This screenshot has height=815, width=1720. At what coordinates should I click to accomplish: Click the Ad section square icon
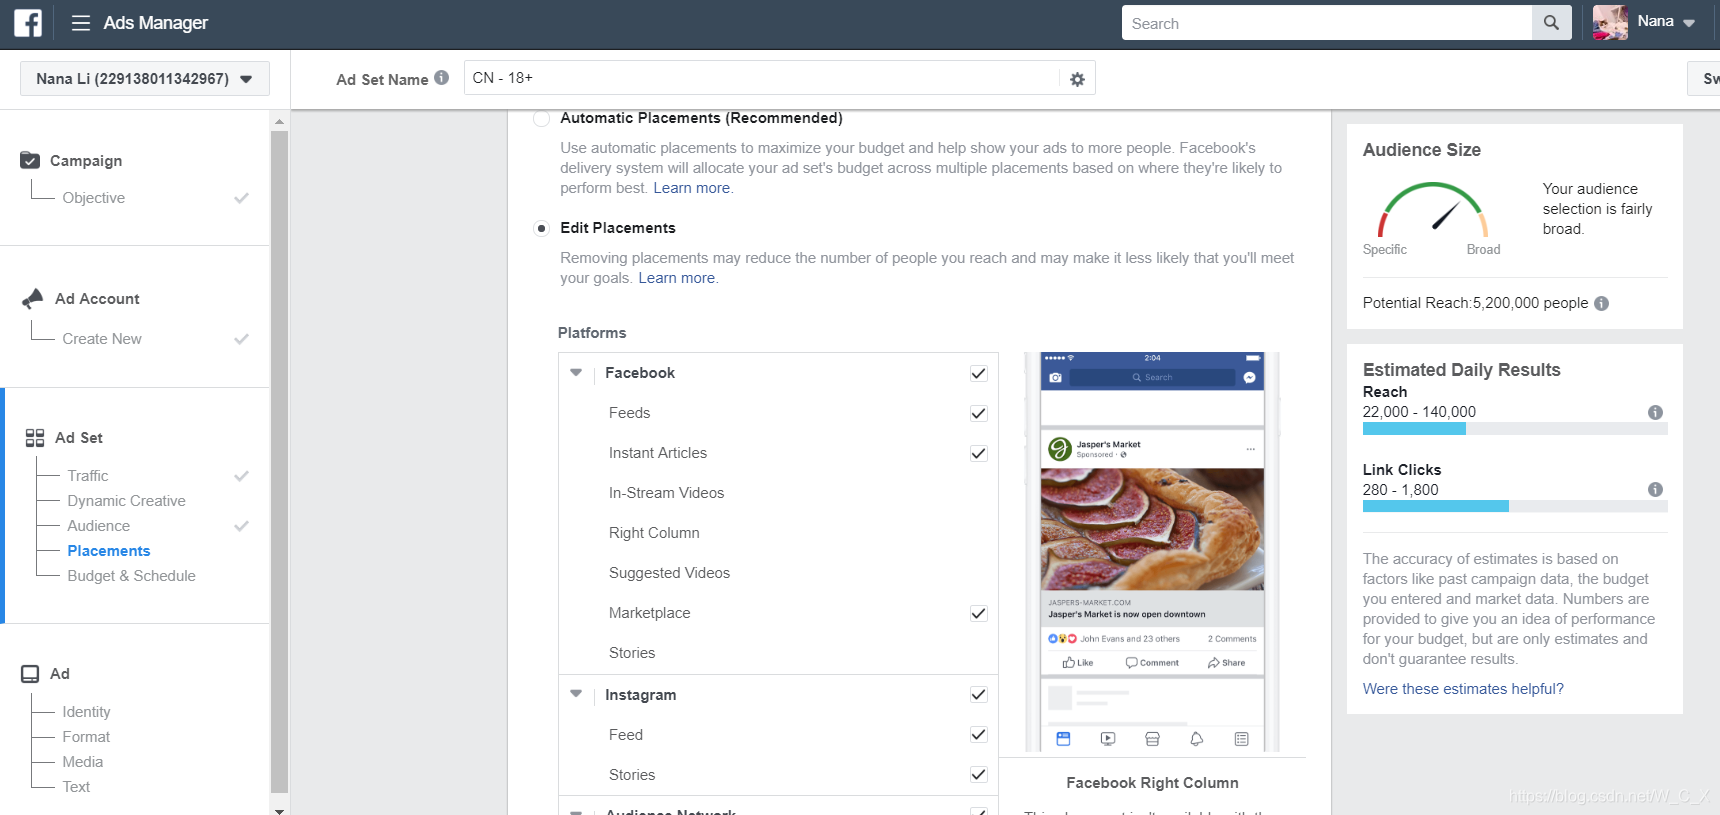[x=30, y=674]
